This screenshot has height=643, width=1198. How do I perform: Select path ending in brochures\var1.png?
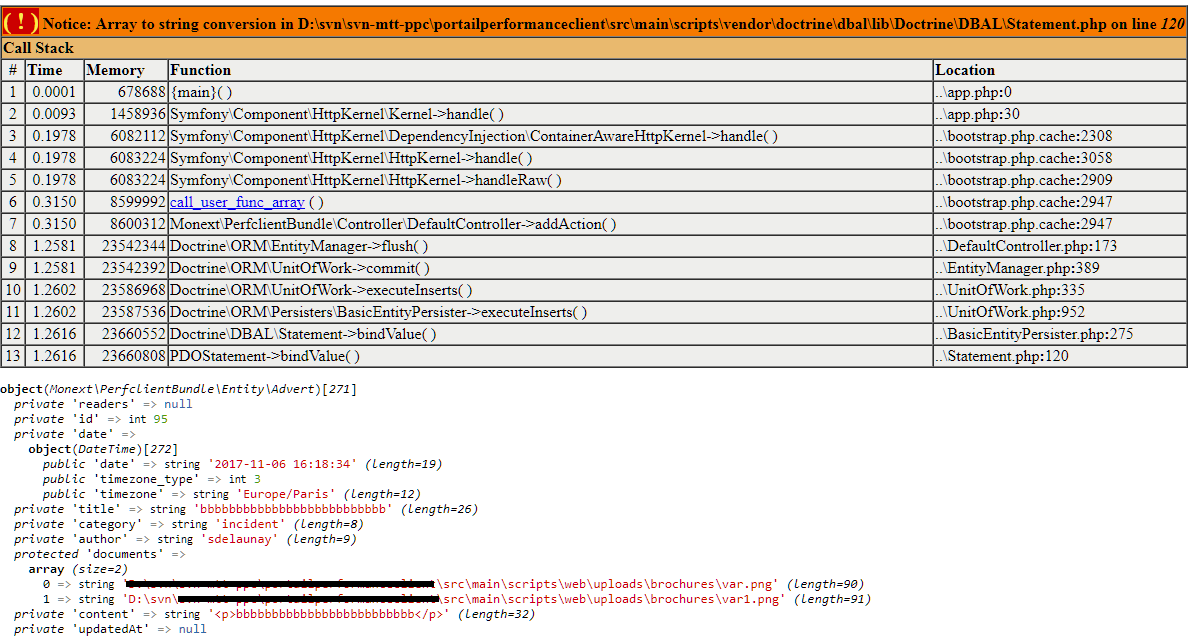(x=454, y=599)
